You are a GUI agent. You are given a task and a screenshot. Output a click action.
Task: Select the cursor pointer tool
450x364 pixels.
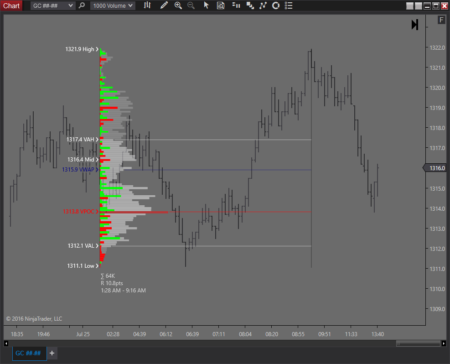206,5
